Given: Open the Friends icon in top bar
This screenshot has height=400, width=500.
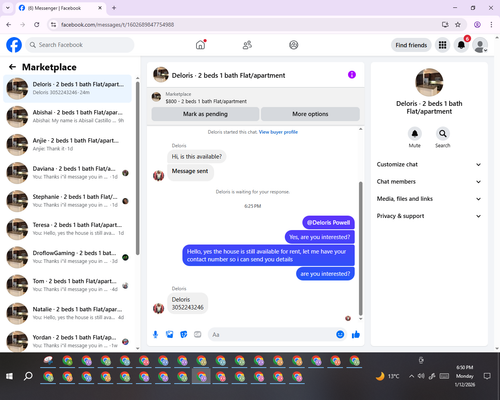Looking at the screenshot, I should [x=247, y=45].
